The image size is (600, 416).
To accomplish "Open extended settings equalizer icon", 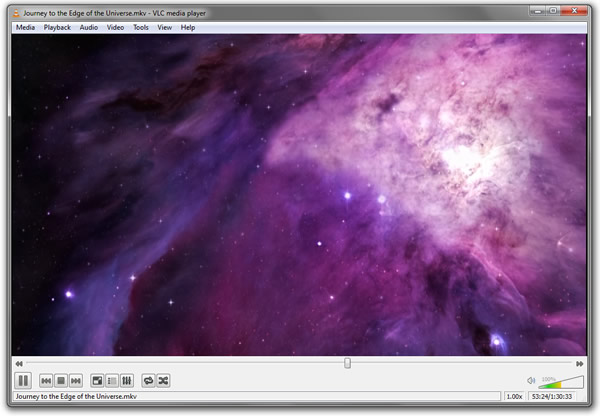I will (127, 381).
